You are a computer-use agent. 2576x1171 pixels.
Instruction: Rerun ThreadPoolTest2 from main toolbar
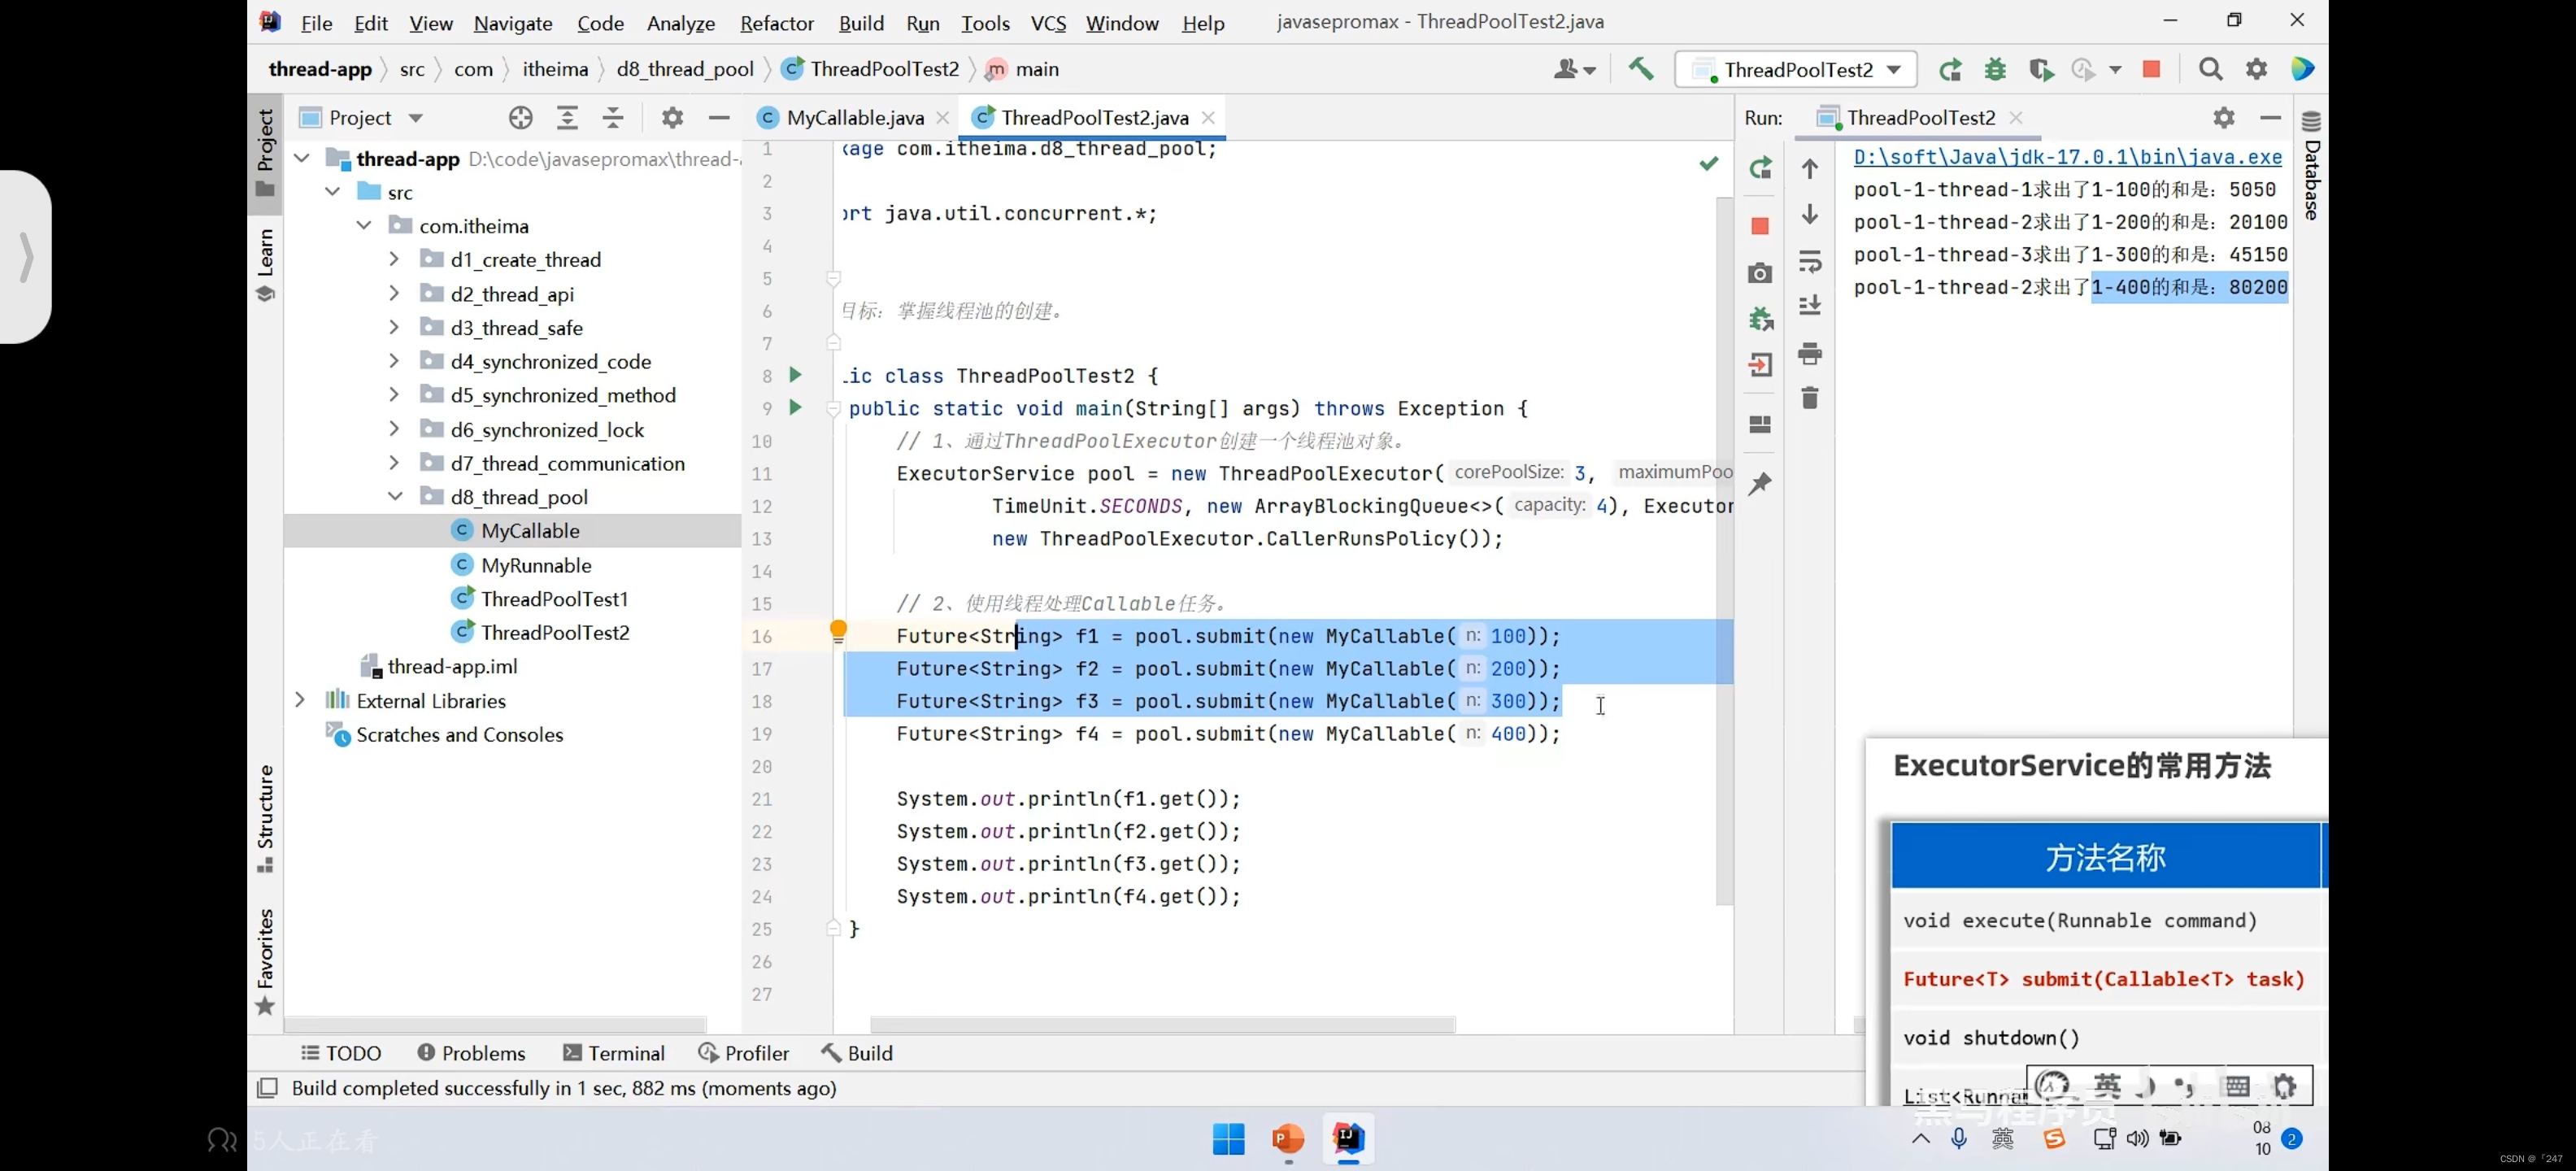(x=1950, y=69)
